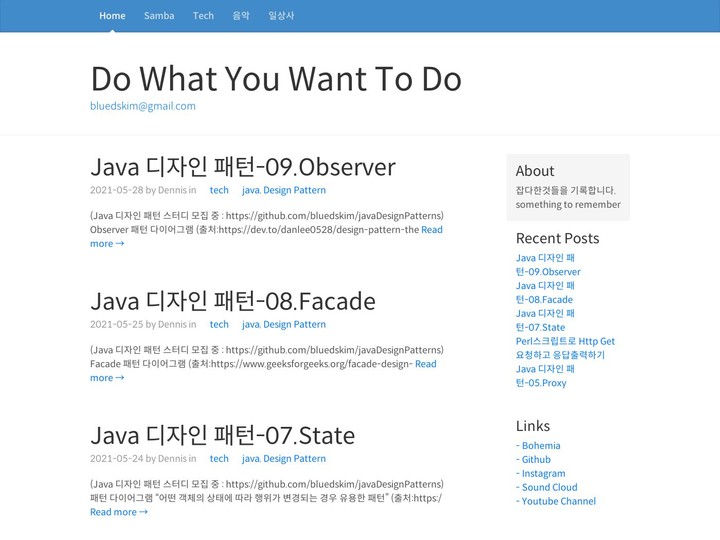Open post title Java 디자인 패턴-07.State

223,435
